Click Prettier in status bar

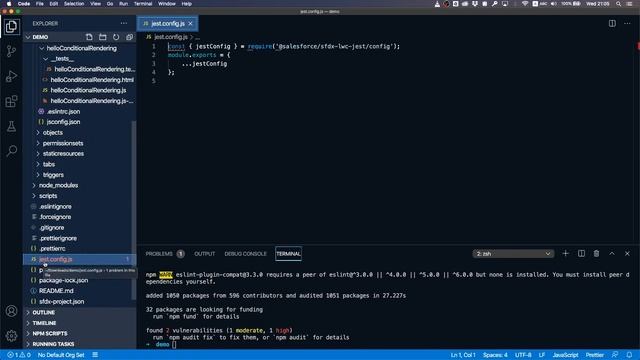click(595, 355)
